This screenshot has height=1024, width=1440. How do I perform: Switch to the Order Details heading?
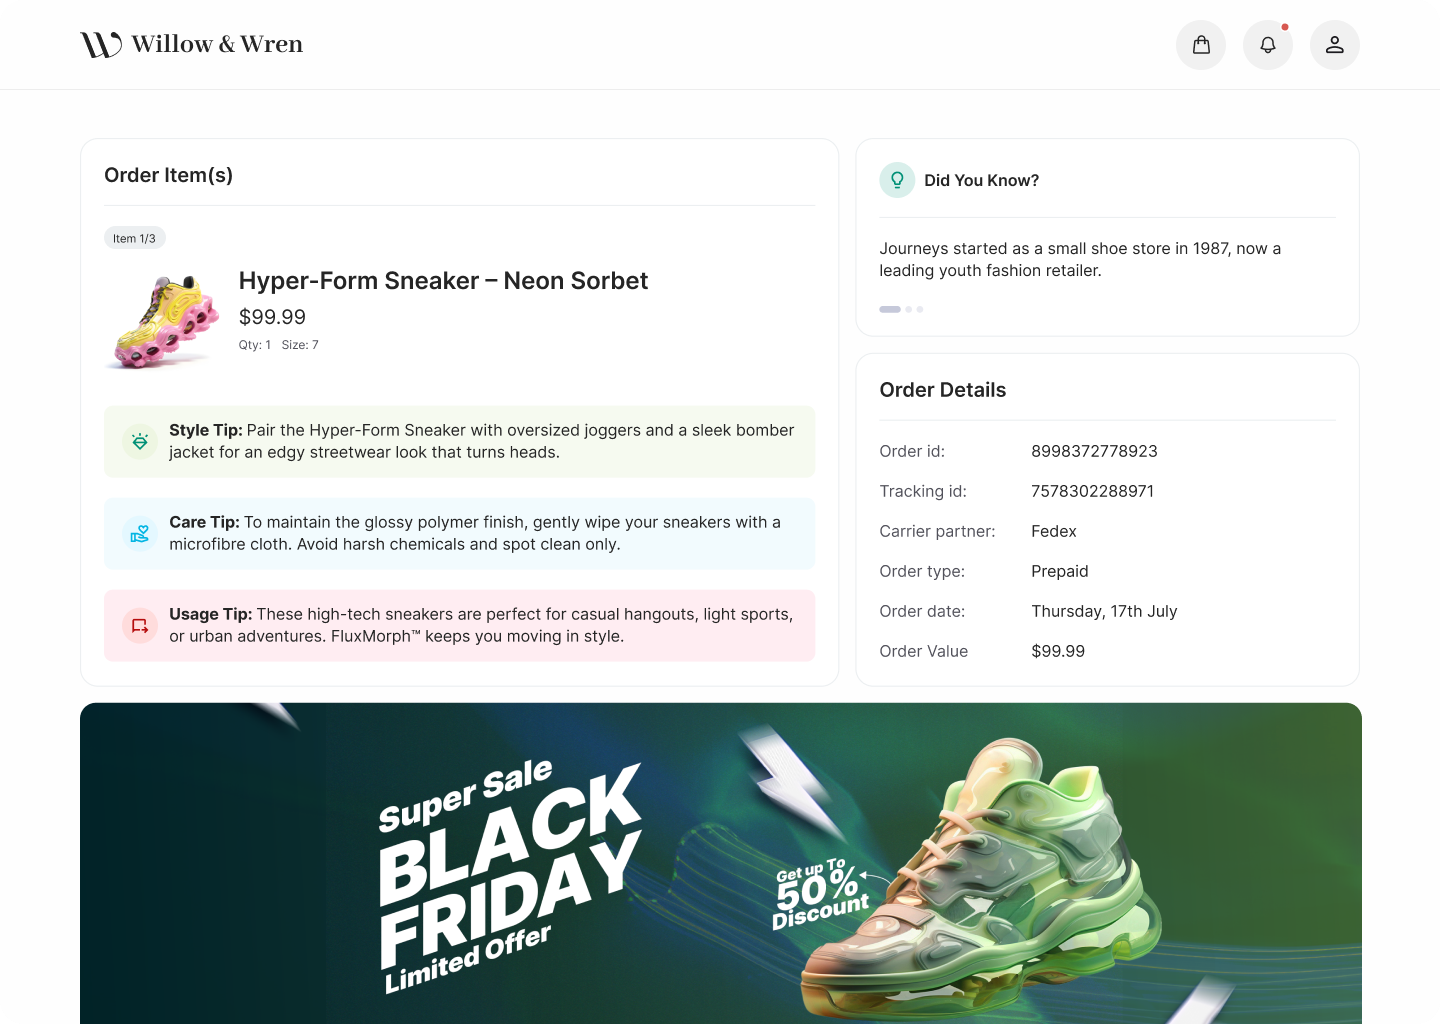coord(942,390)
